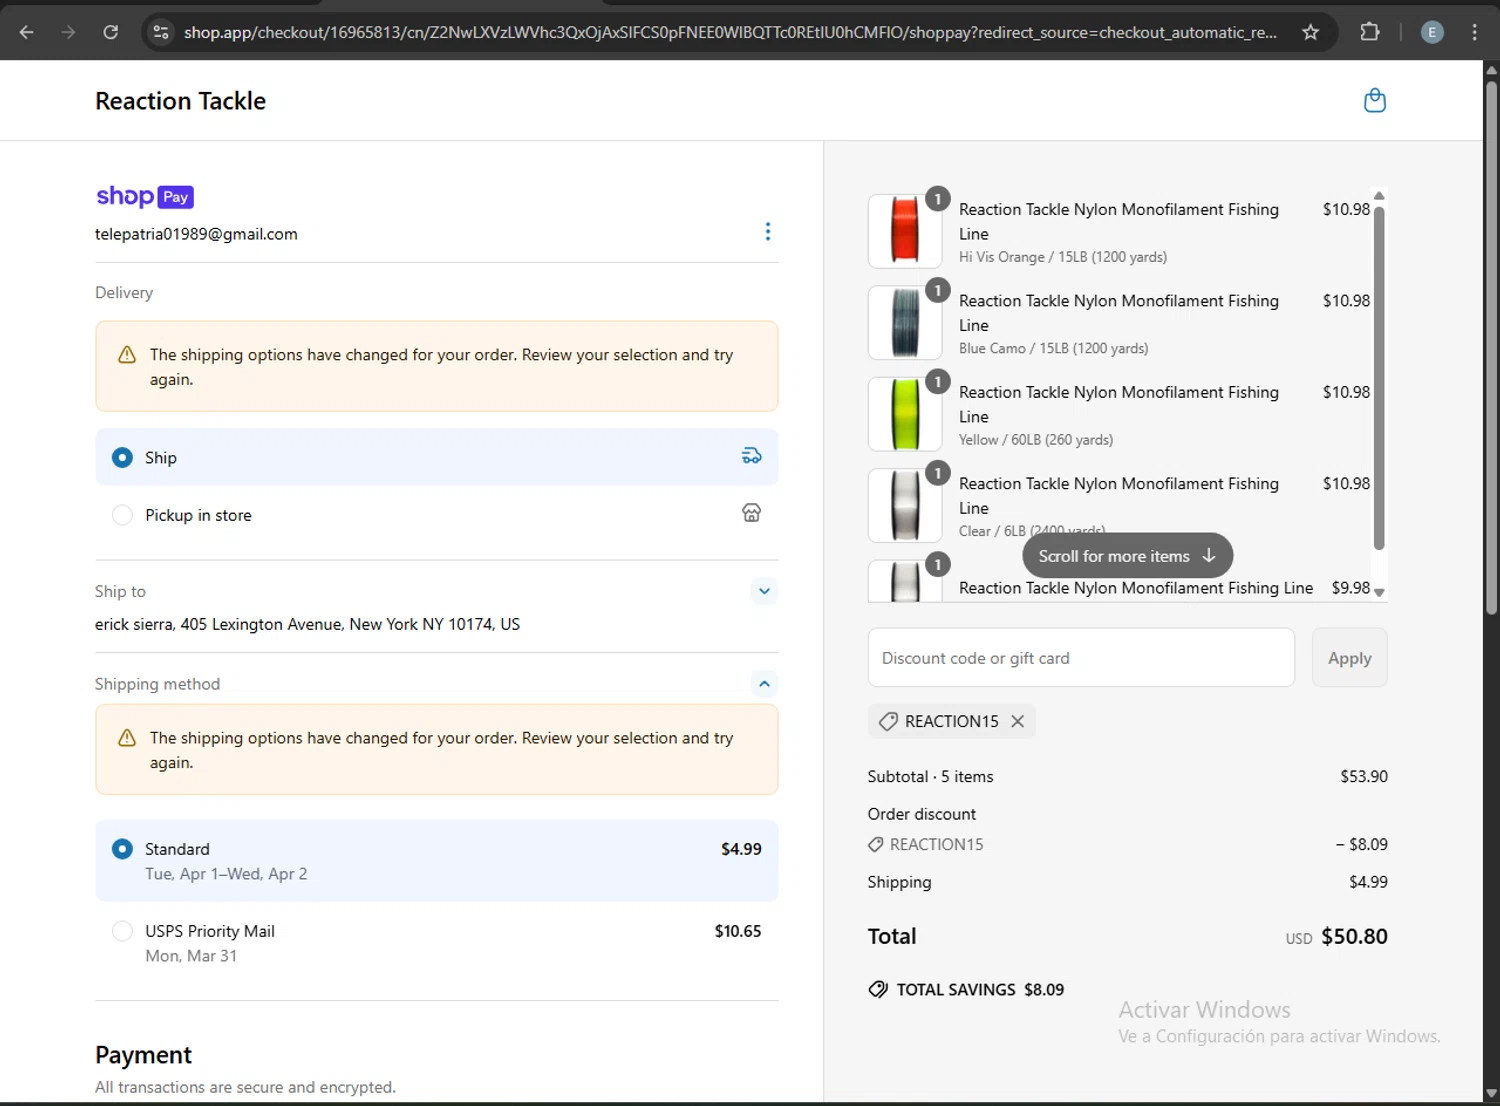Screen dimensions: 1500x1106
Task: Open the browser extensions menu
Action: pos(1370,32)
